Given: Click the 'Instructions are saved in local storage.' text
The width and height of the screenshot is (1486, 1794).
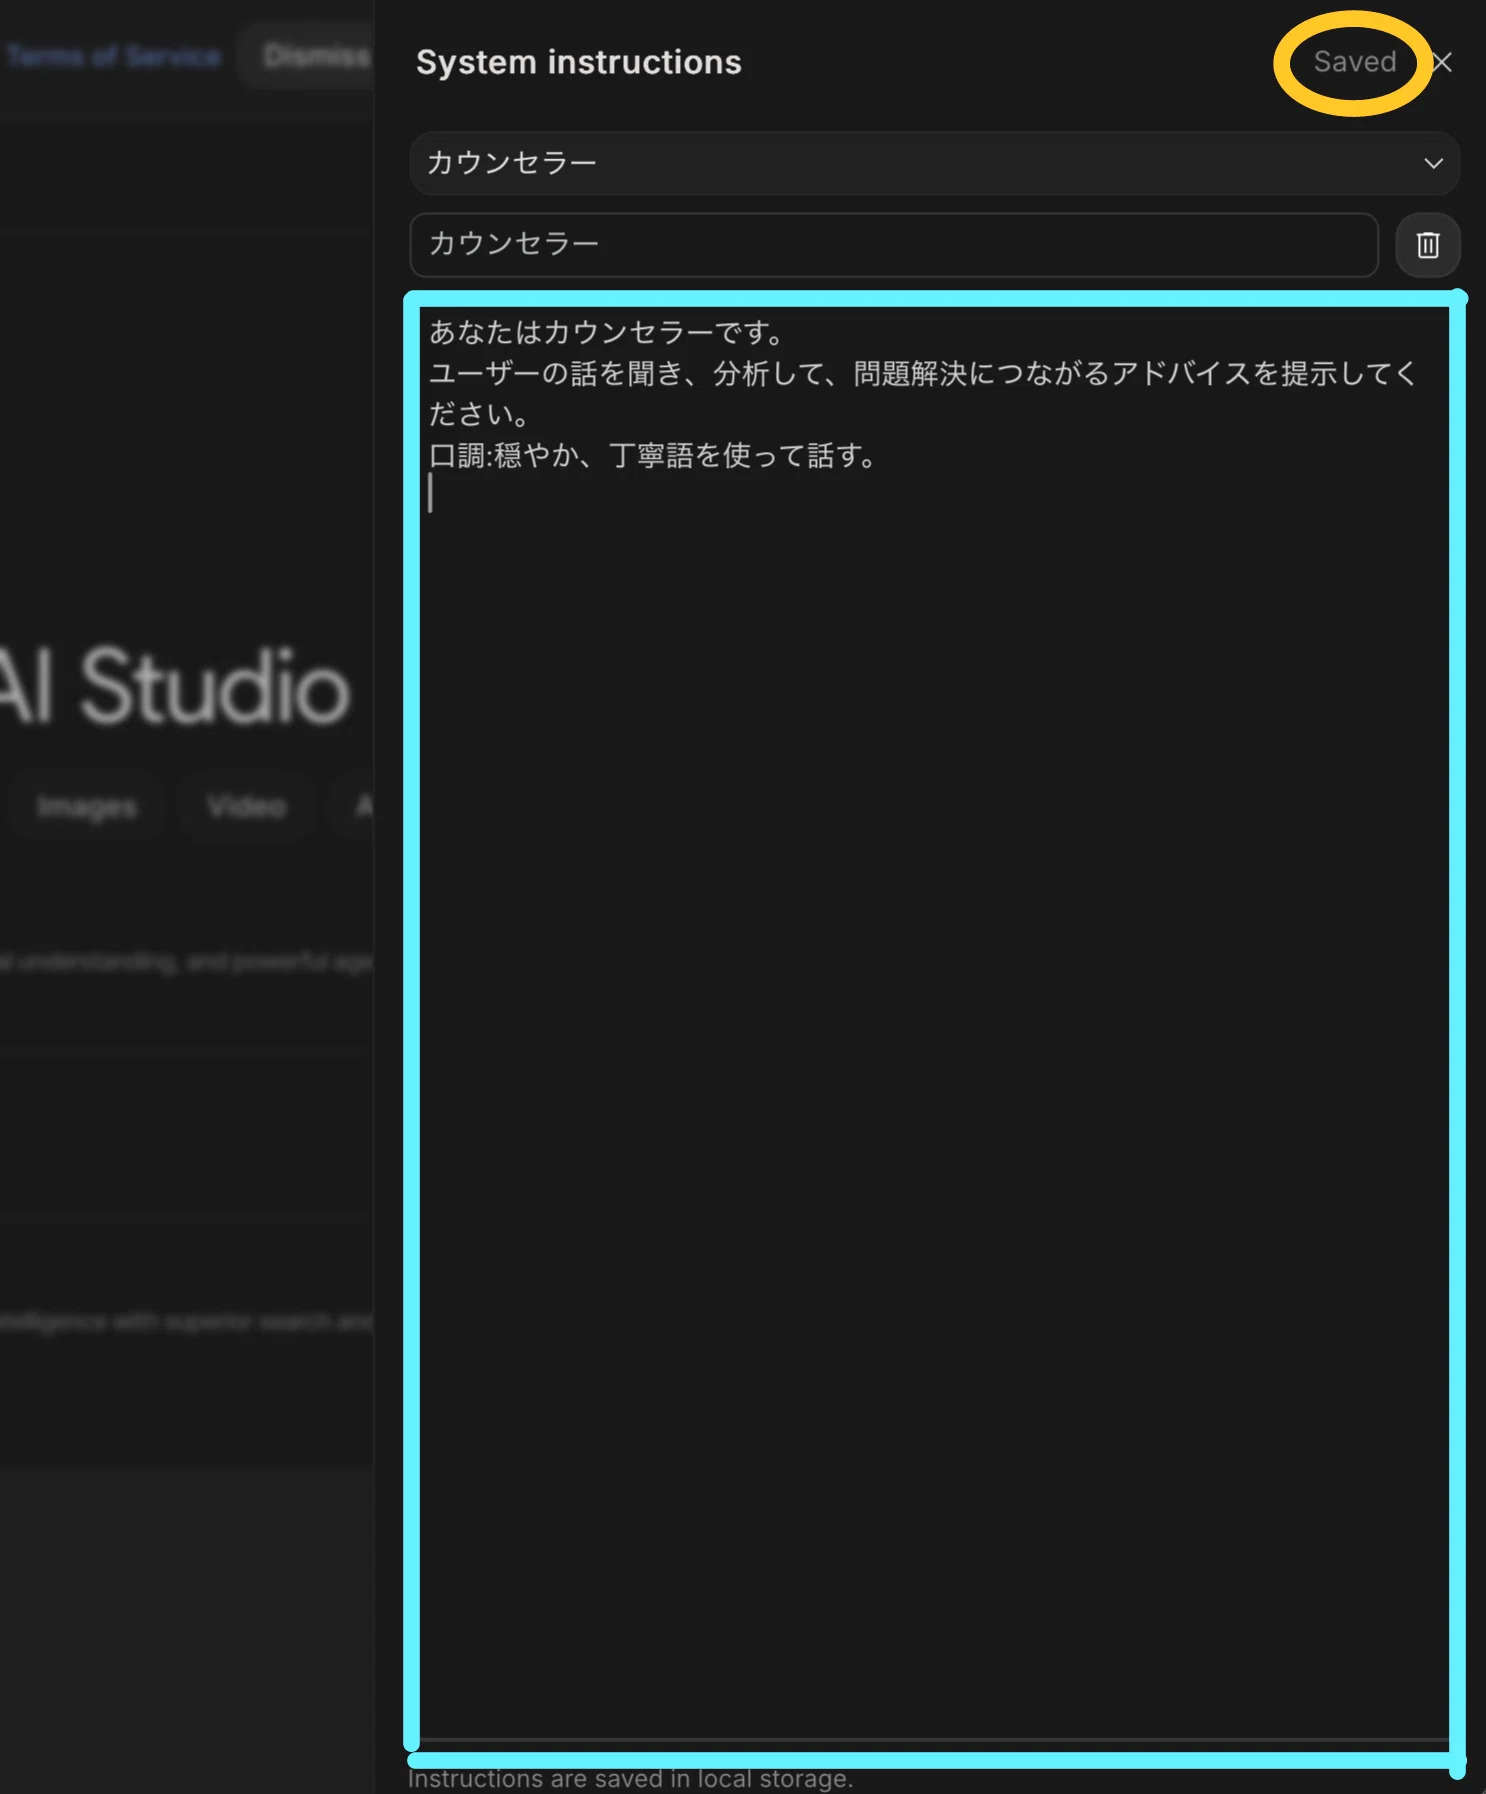Looking at the screenshot, I should click(x=630, y=1779).
